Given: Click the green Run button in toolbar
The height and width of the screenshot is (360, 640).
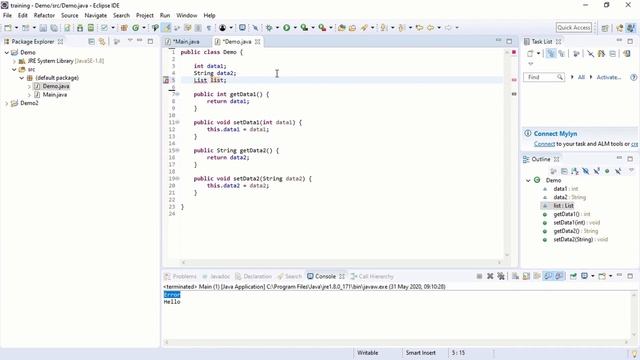Looking at the screenshot, I should tap(287, 28).
